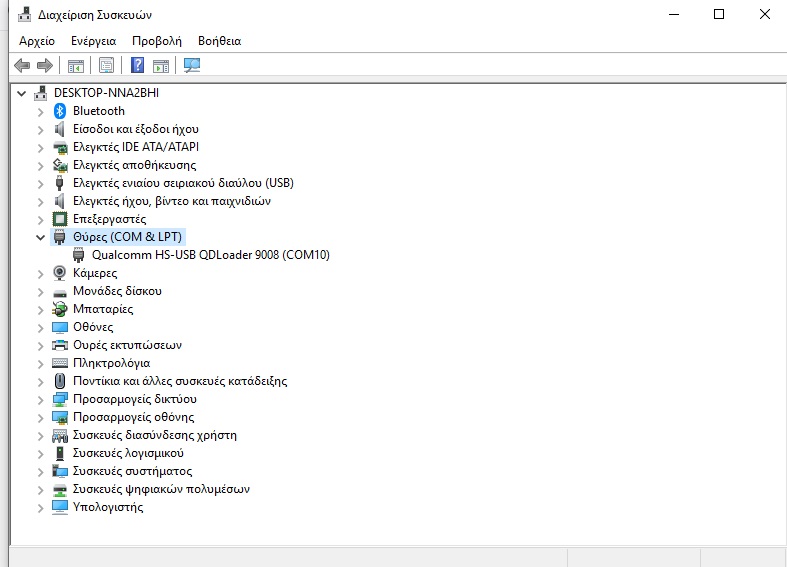Select Qualcomm HS-USB QDLoader 9008 (COM10) device

[210, 255]
